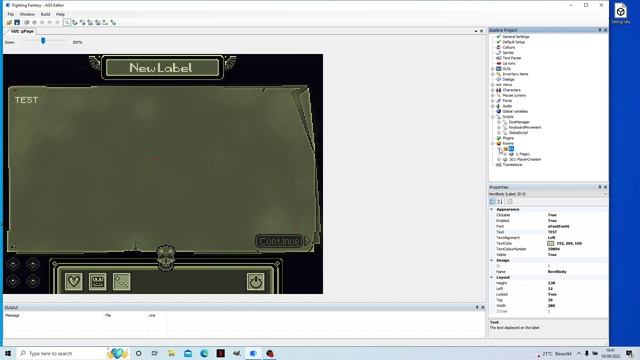Open the File menu
Image resolution: width=640 pixels, height=360 pixels.
pos(11,14)
